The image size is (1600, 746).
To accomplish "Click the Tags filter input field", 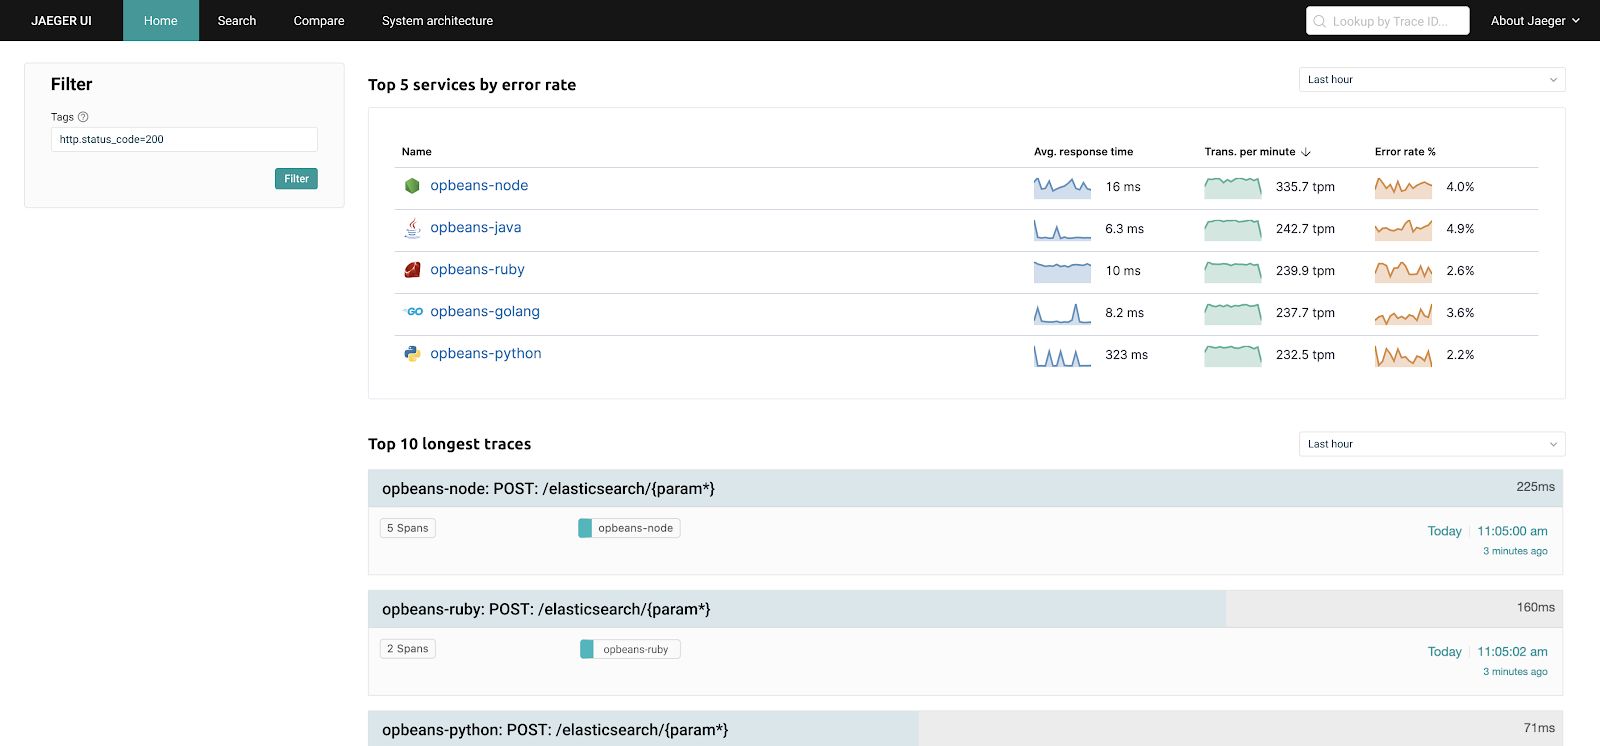I will tap(184, 140).
